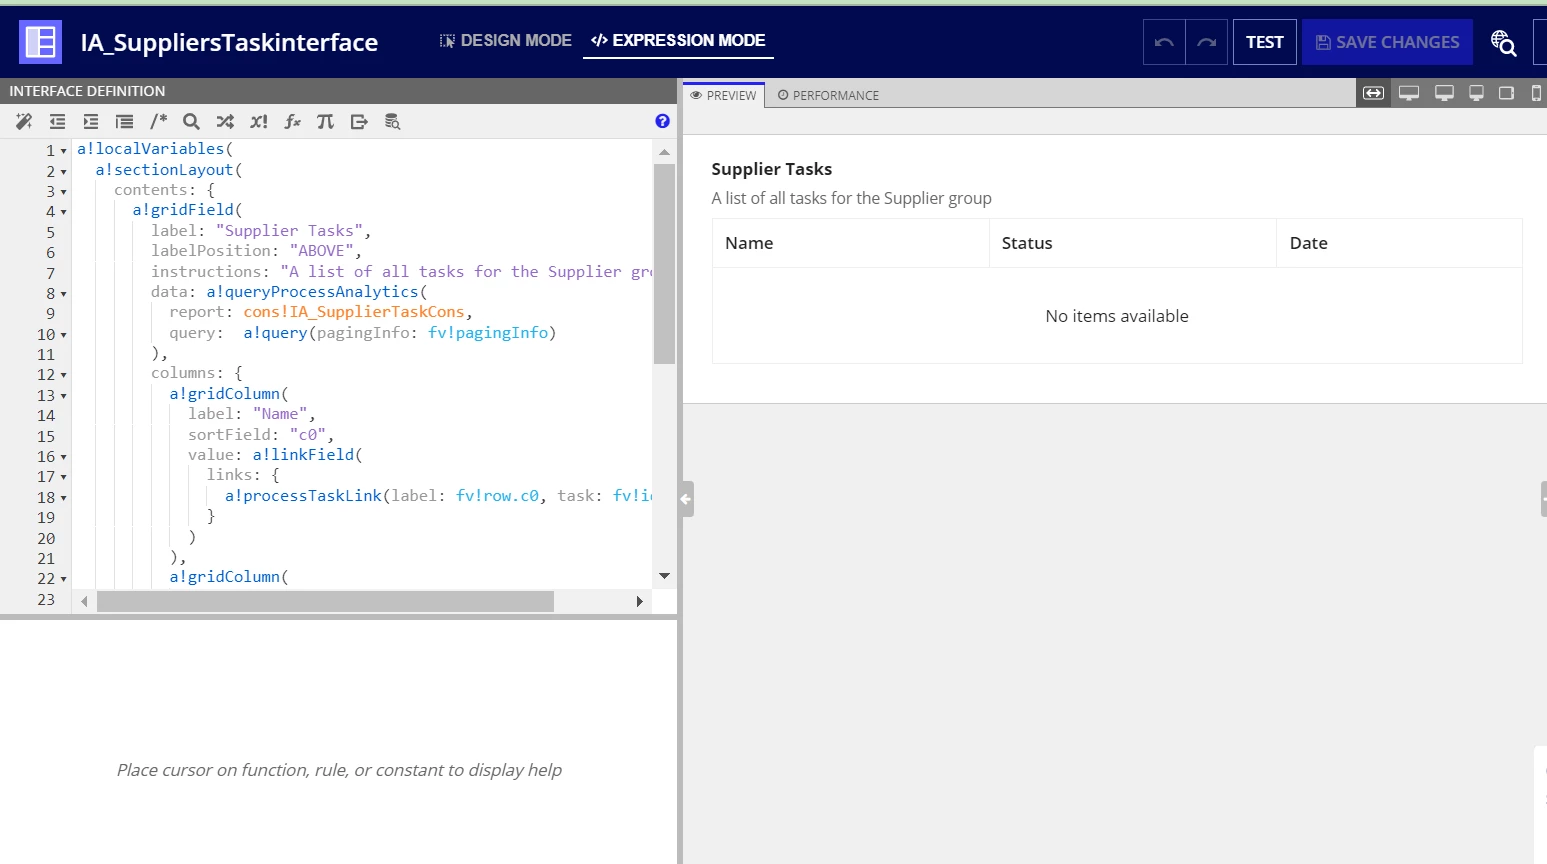This screenshot has width=1547, height=864.
Task: Switch to Expression Mode
Action: (x=678, y=40)
